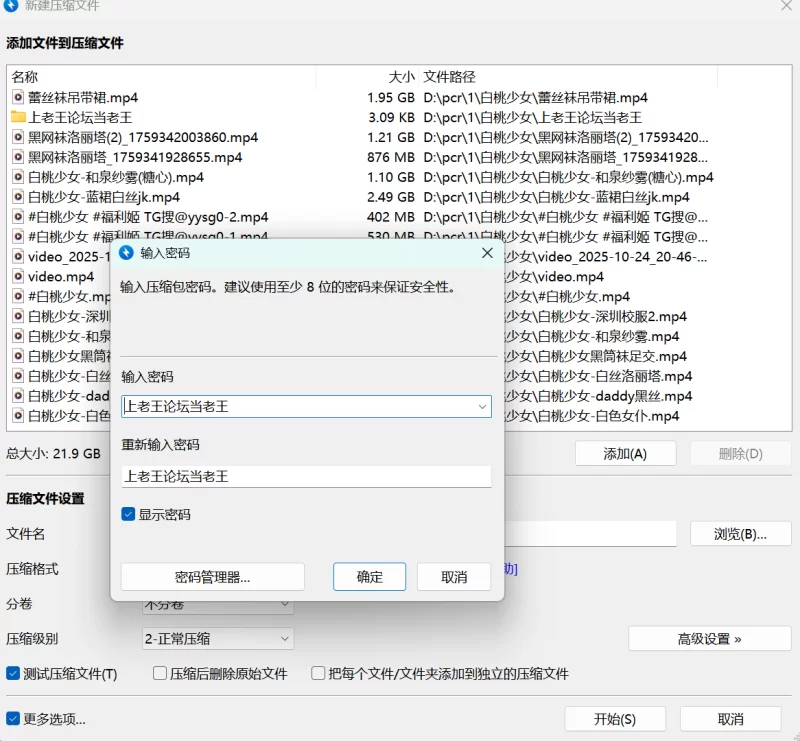Image resolution: width=800 pixels, height=741 pixels.
Task: Click the 添加(A) button
Action: pos(626,454)
